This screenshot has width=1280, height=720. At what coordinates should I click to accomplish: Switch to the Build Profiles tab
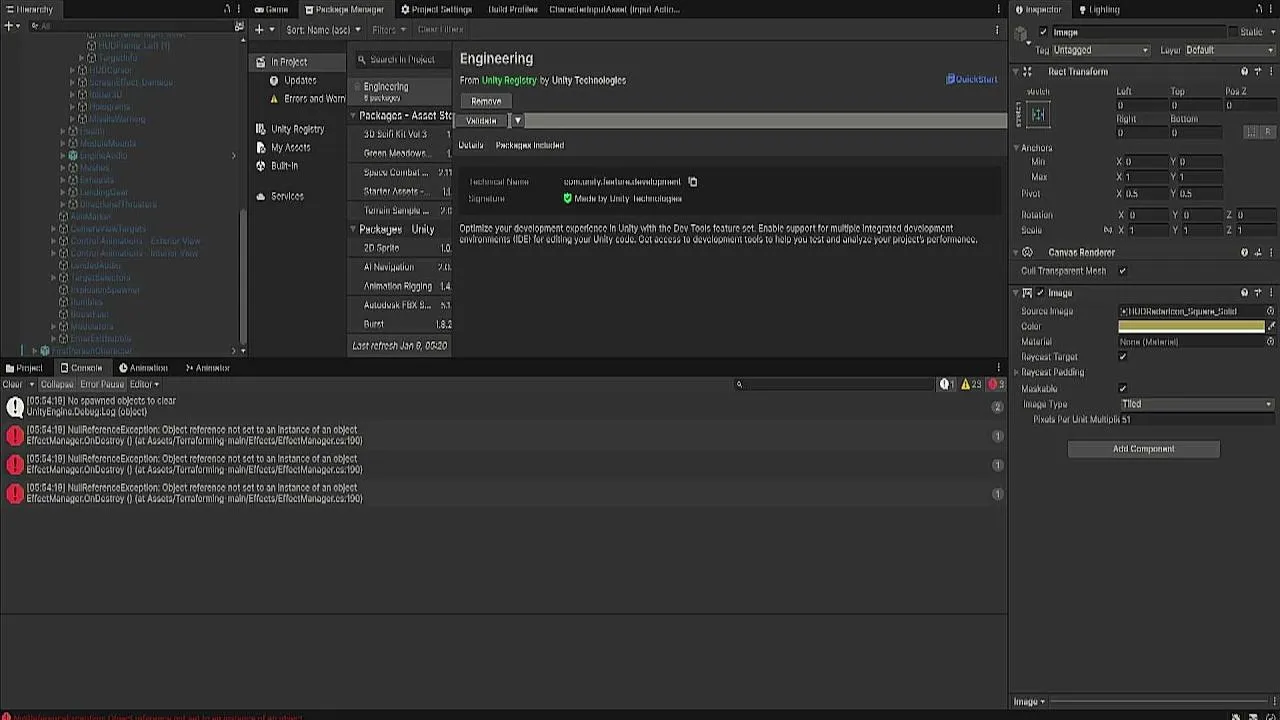[513, 9]
